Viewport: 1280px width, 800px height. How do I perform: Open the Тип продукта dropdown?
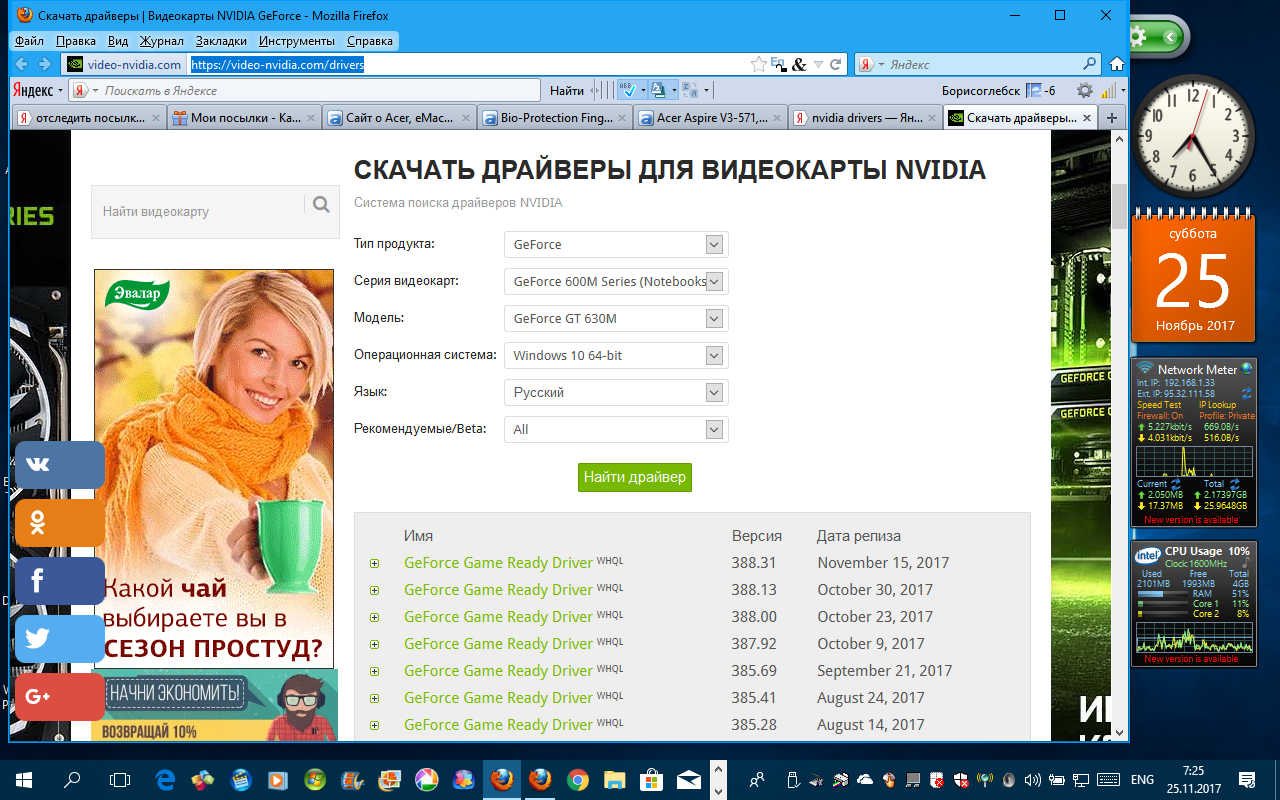[x=616, y=244]
